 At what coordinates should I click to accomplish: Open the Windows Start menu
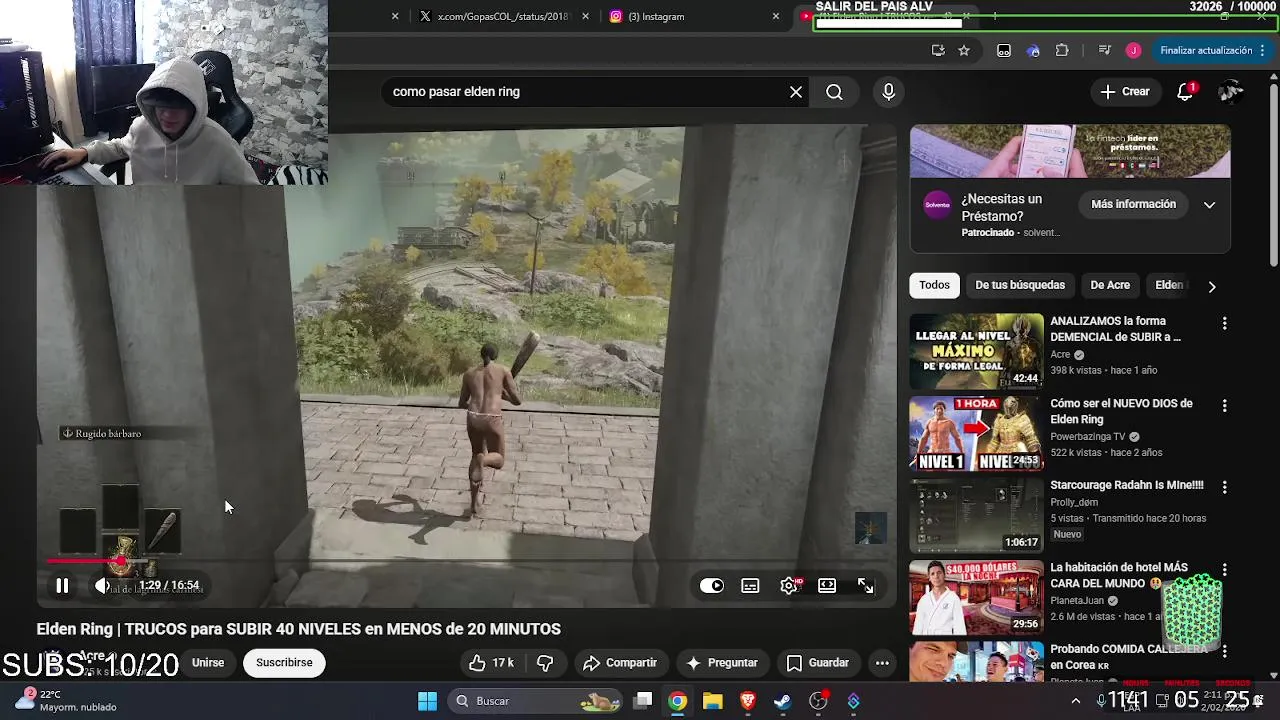point(427,701)
